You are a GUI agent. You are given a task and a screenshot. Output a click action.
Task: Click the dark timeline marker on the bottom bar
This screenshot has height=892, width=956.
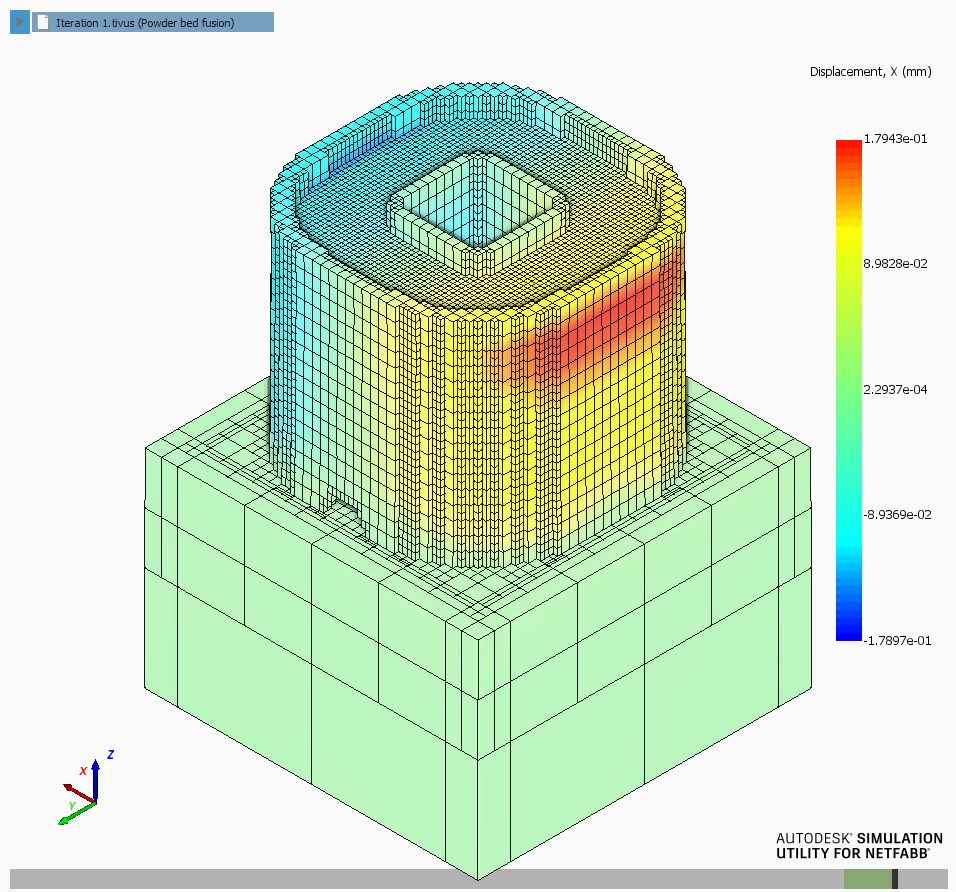894,879
